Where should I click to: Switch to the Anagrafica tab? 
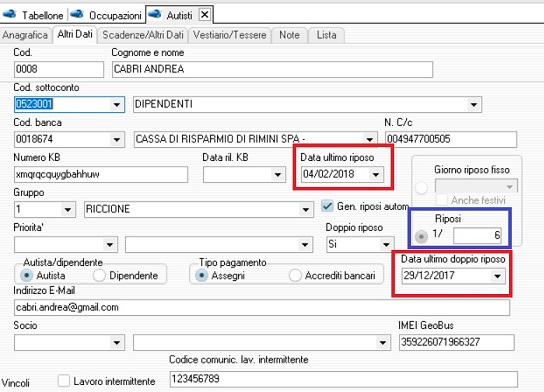[25, 35]
